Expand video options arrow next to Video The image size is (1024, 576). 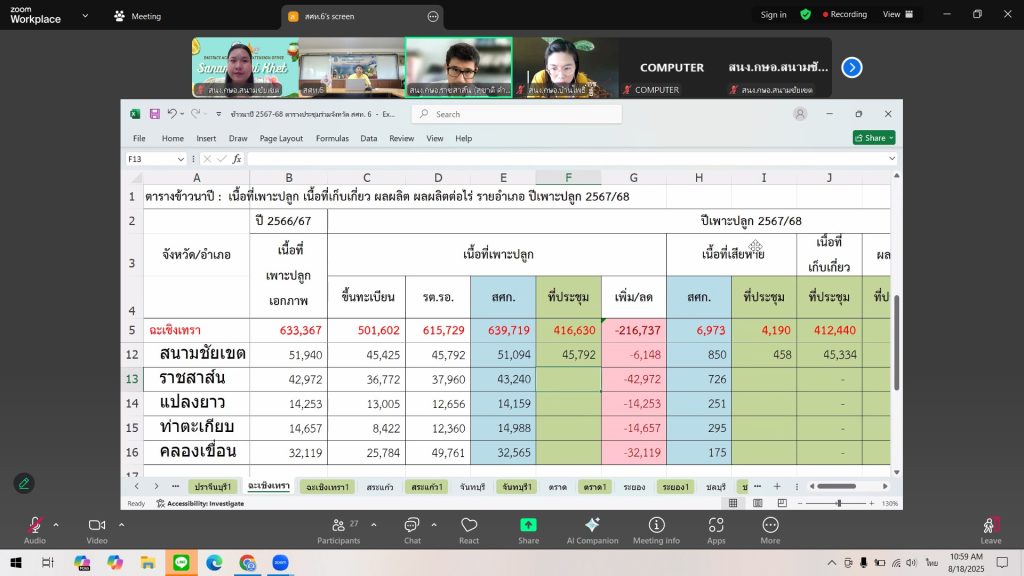pyautogui.click(x=122, y=524)
